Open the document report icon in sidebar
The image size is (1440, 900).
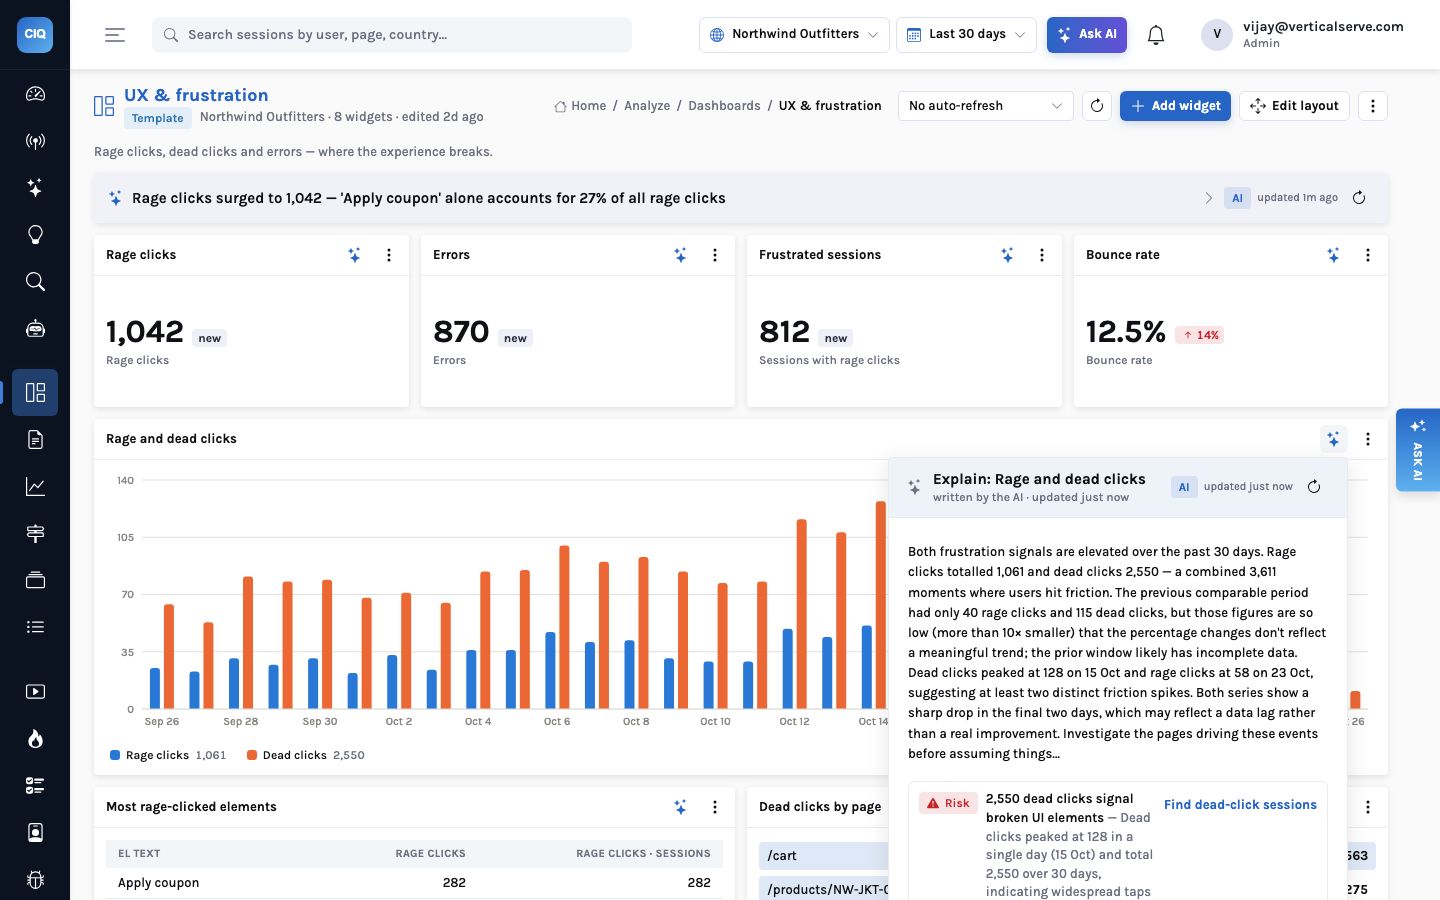click(35, 440)
